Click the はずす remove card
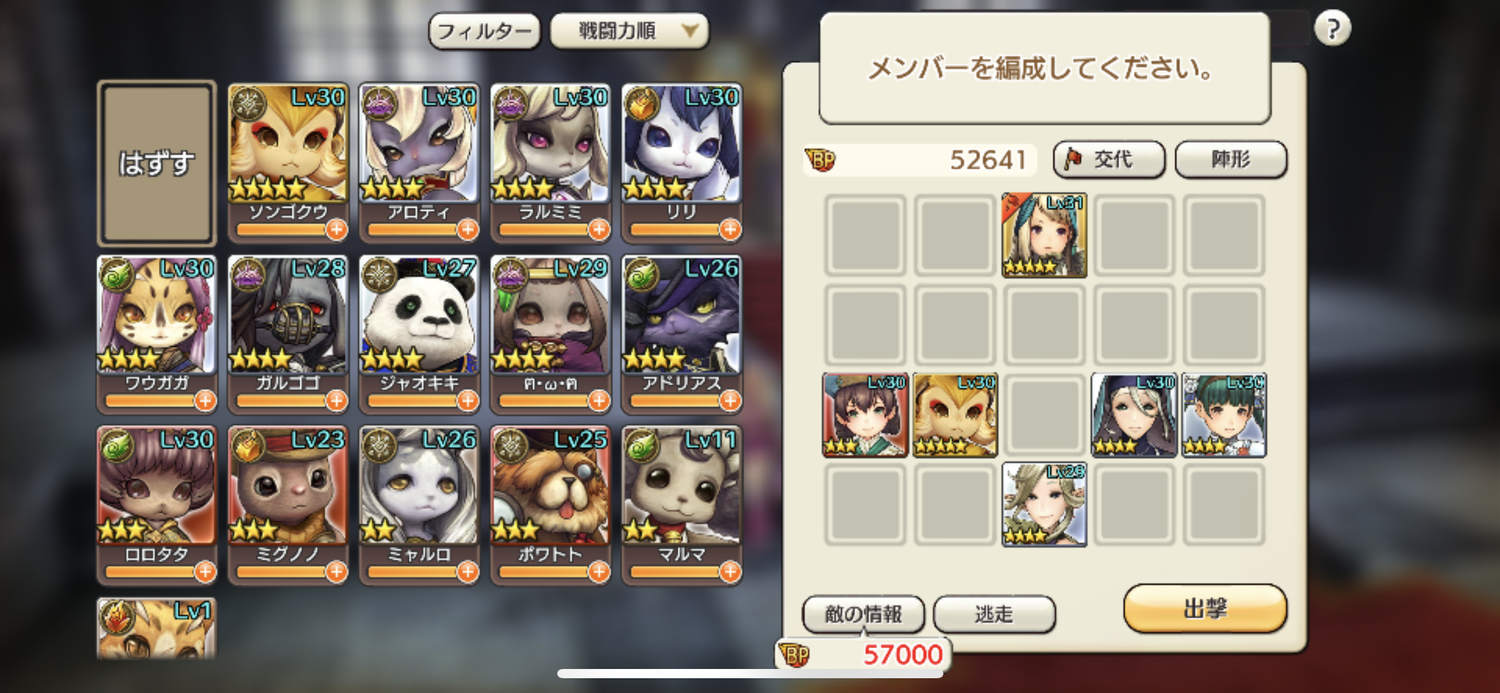This screenshot has height=693, width=1500. pyautogui.click(x=156, y=163)
